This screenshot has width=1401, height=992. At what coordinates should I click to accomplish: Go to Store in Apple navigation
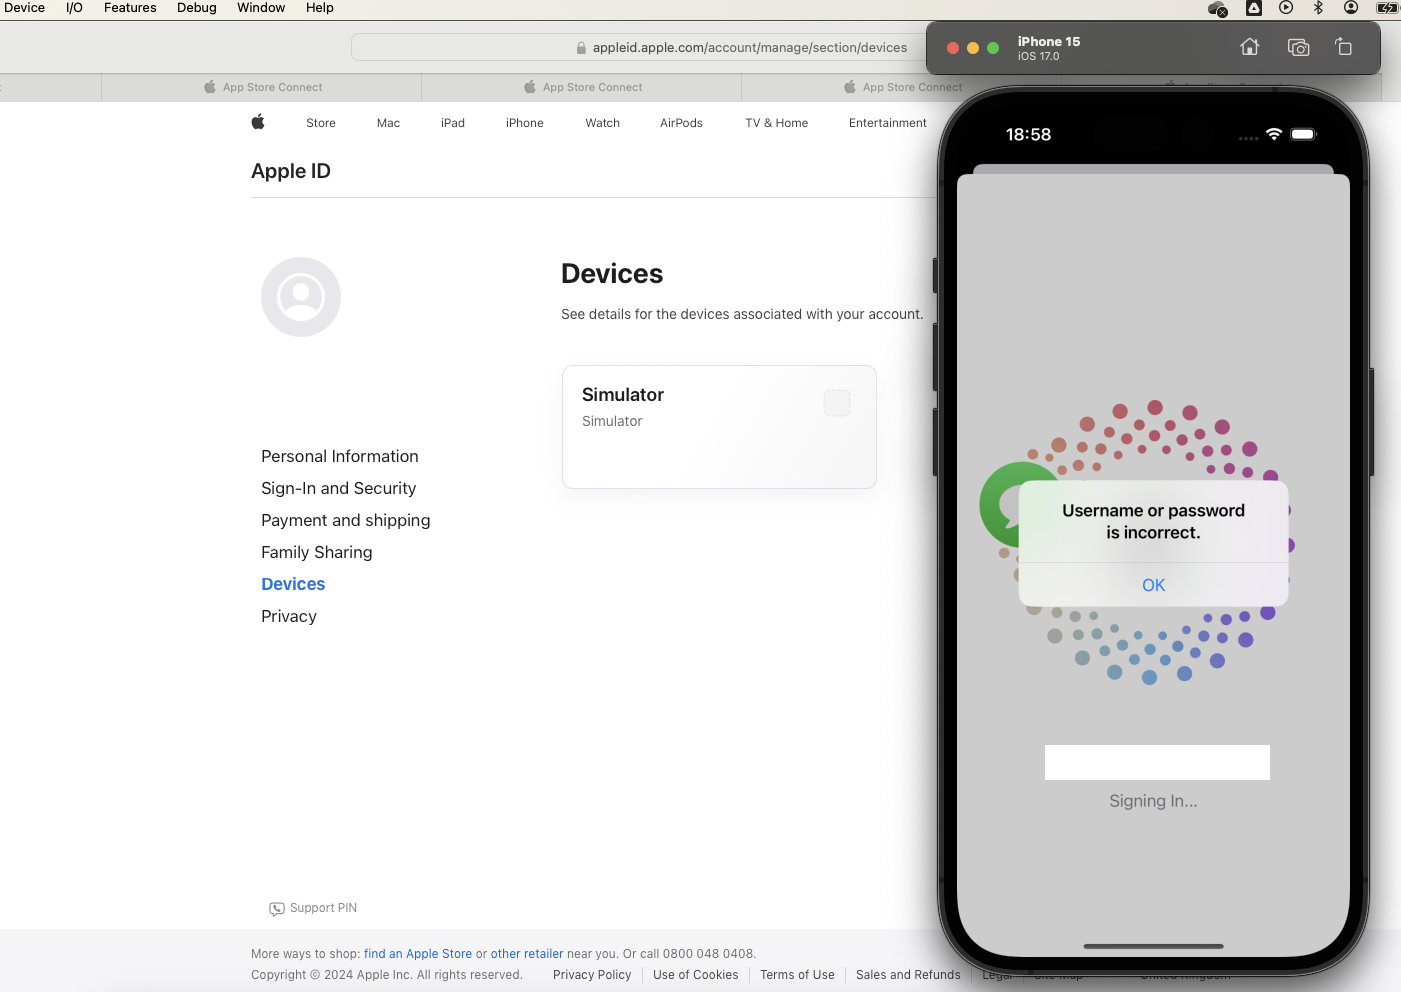tap(321, 123)
